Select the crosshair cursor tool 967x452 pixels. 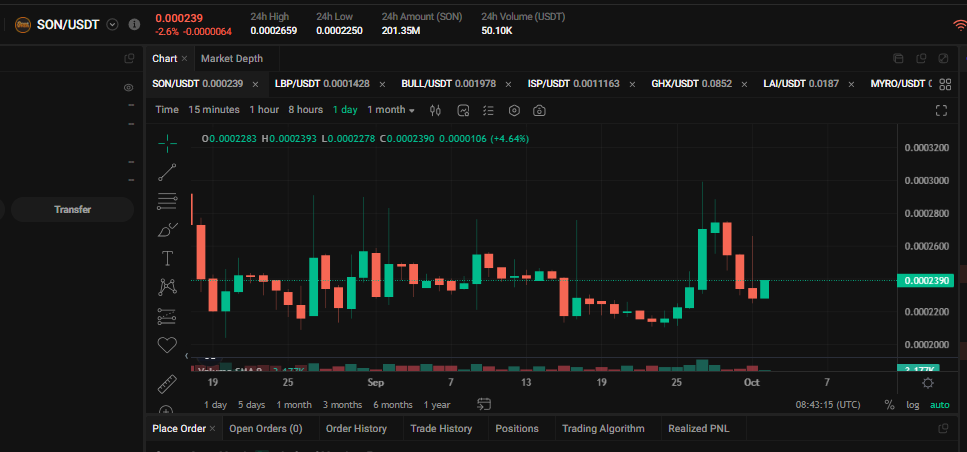[x=167, y=143]
